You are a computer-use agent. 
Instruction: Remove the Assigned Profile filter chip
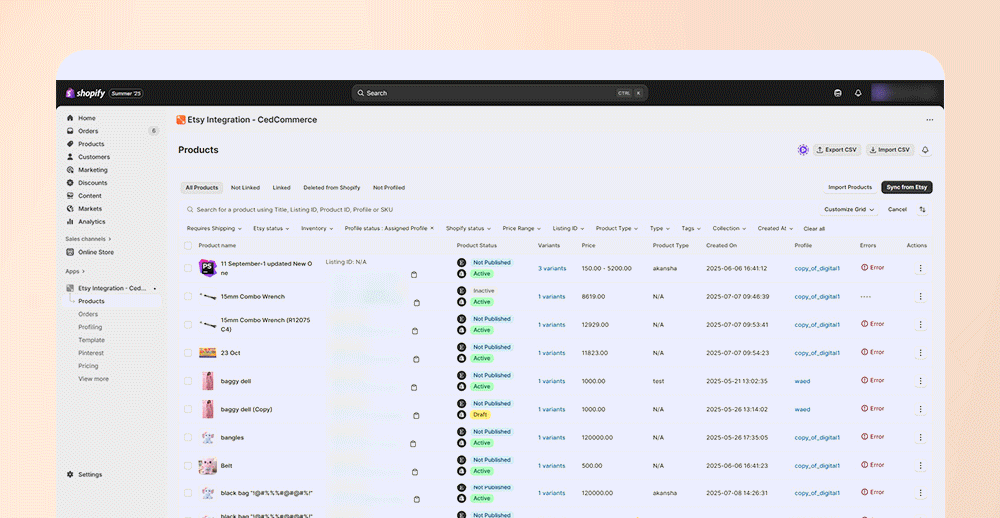[x=432, y=228]
